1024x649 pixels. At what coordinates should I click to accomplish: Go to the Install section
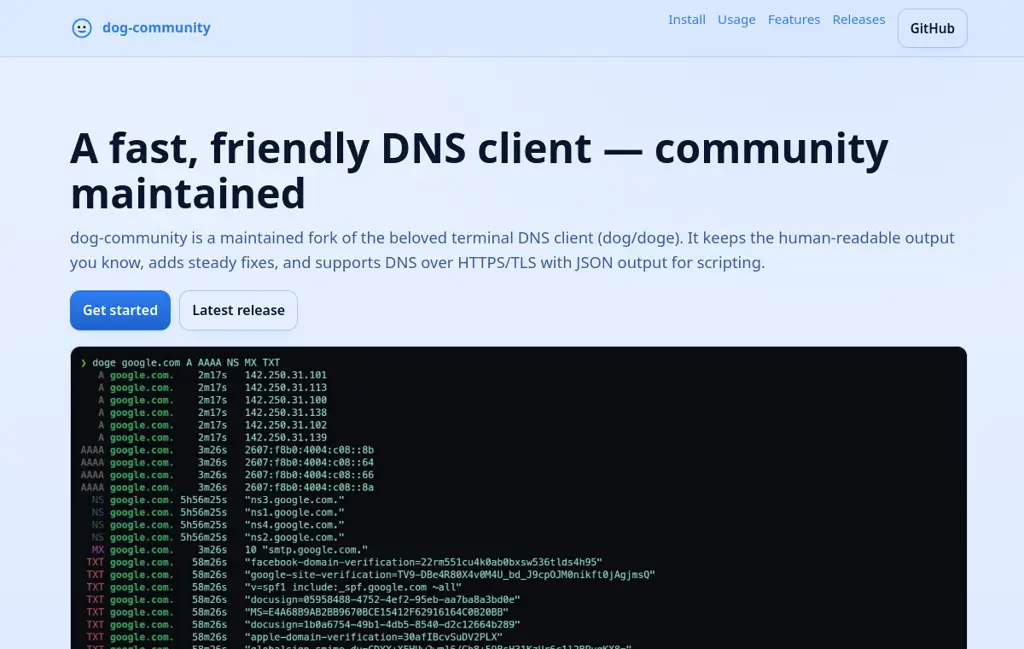686,20
